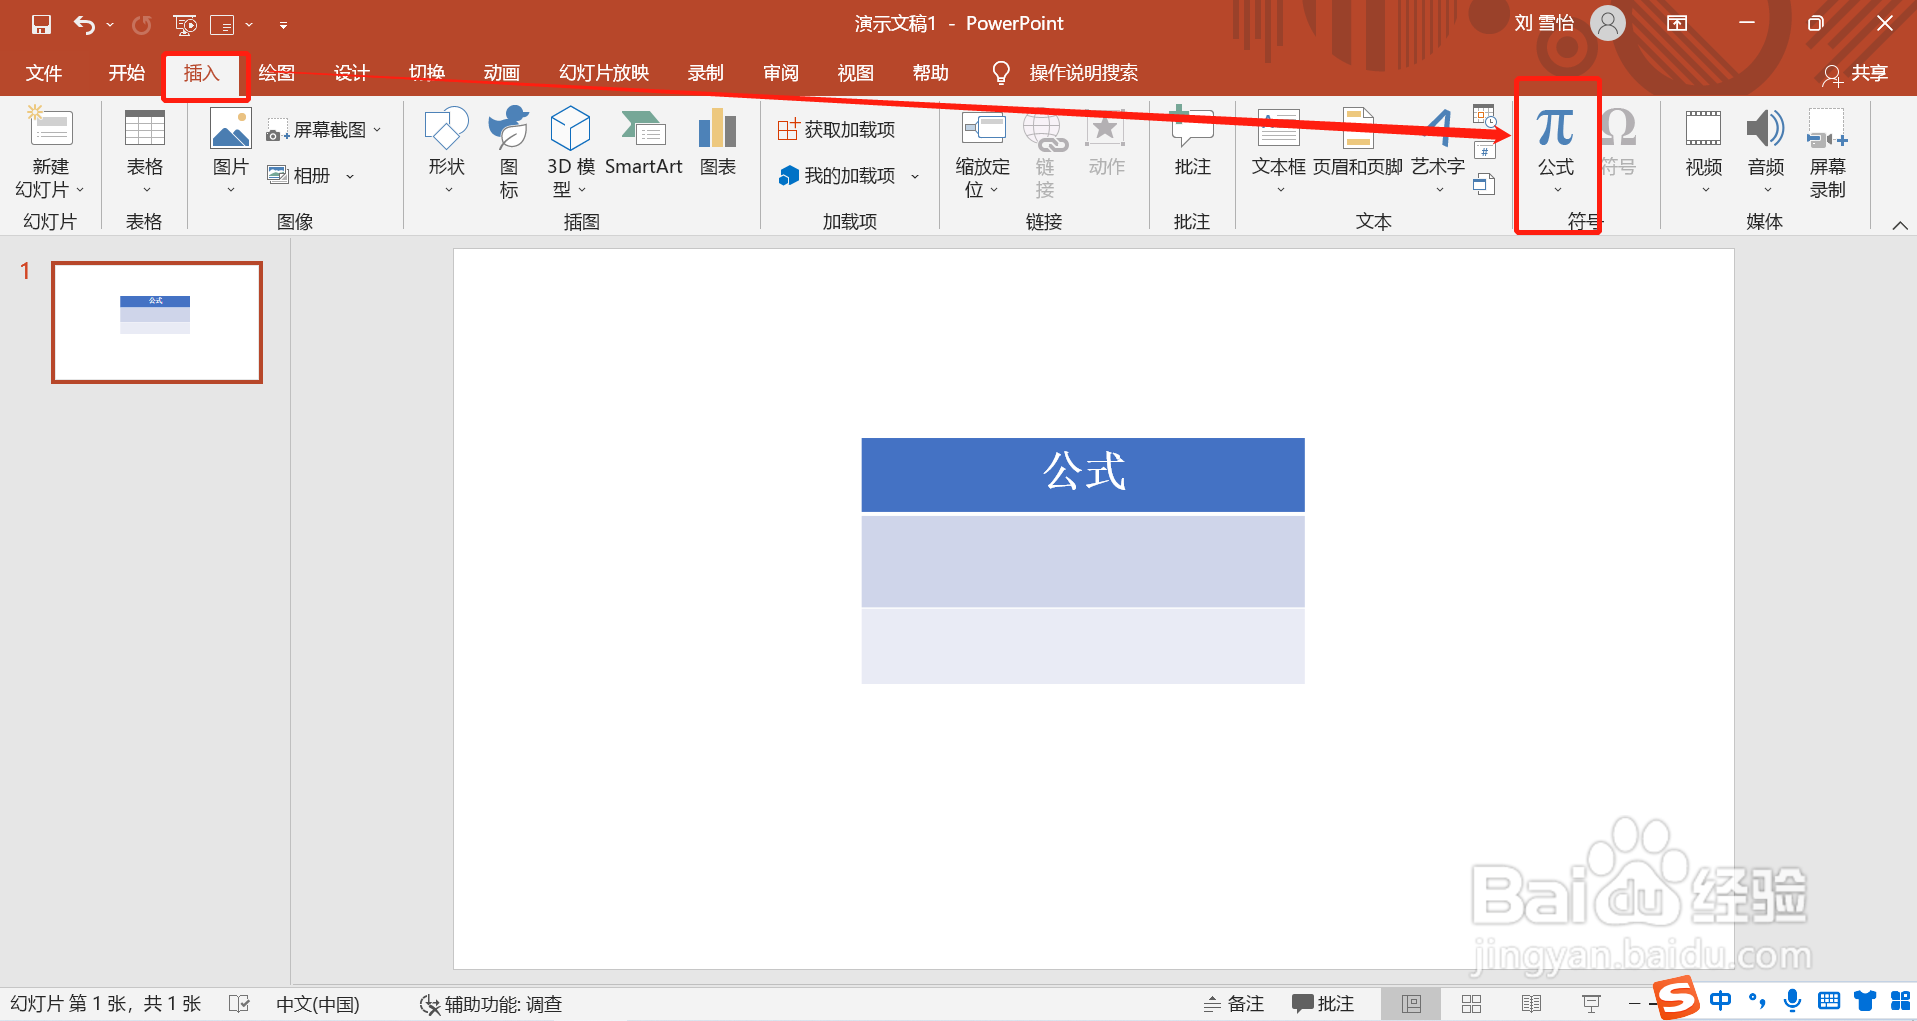Click the 图标 (Icons) insert button
The height and width of the screenshot is (1021, 1917).
point(509,152)
